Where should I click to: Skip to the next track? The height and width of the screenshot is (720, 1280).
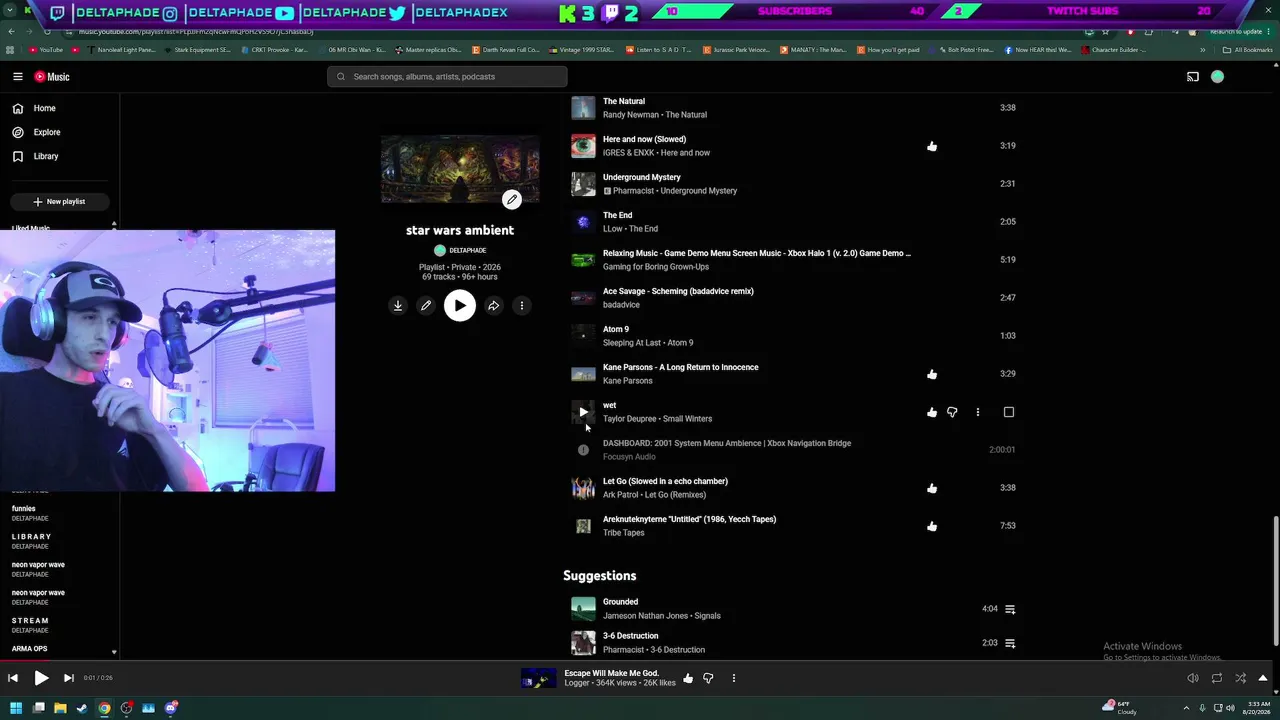[x=68, y=678]
